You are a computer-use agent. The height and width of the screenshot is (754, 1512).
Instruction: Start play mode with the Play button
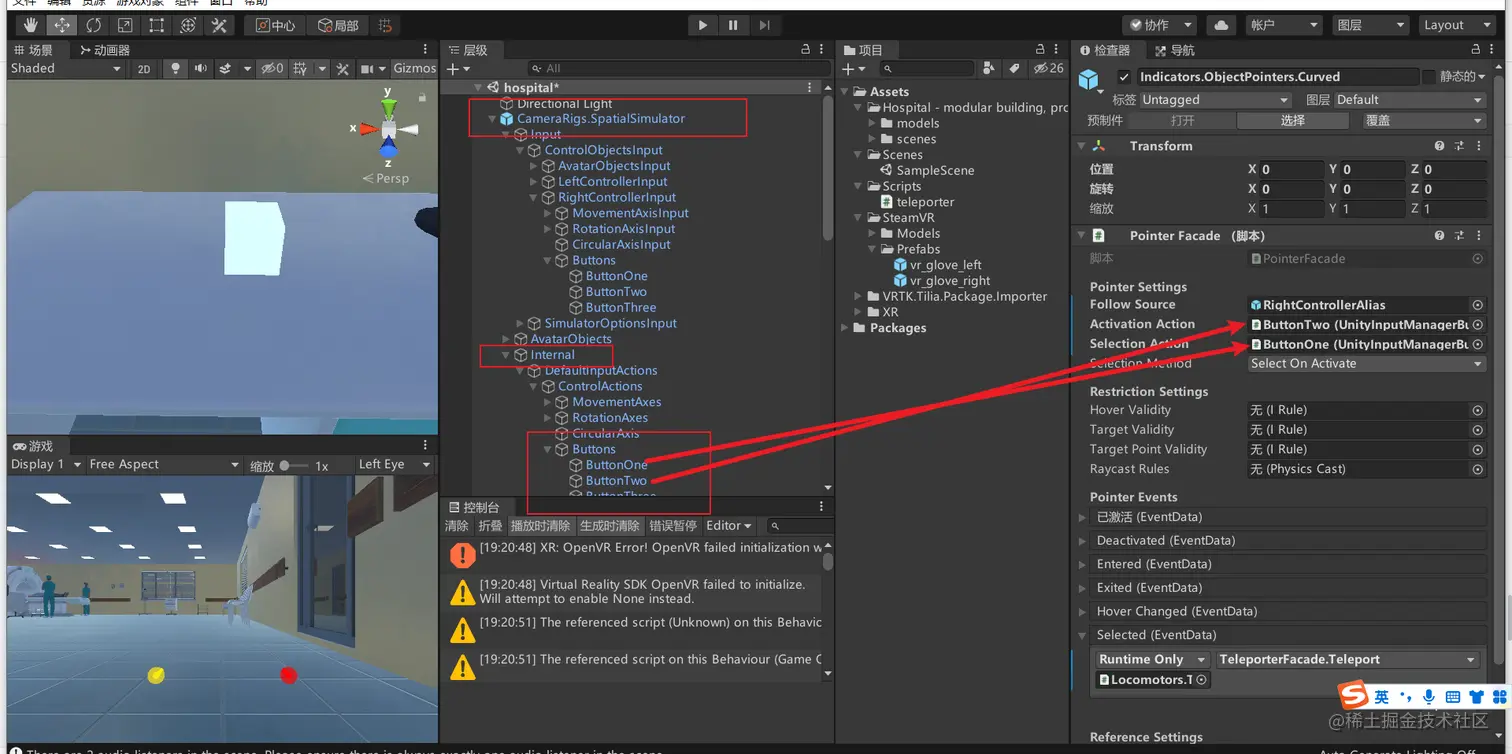click(703, 25)
